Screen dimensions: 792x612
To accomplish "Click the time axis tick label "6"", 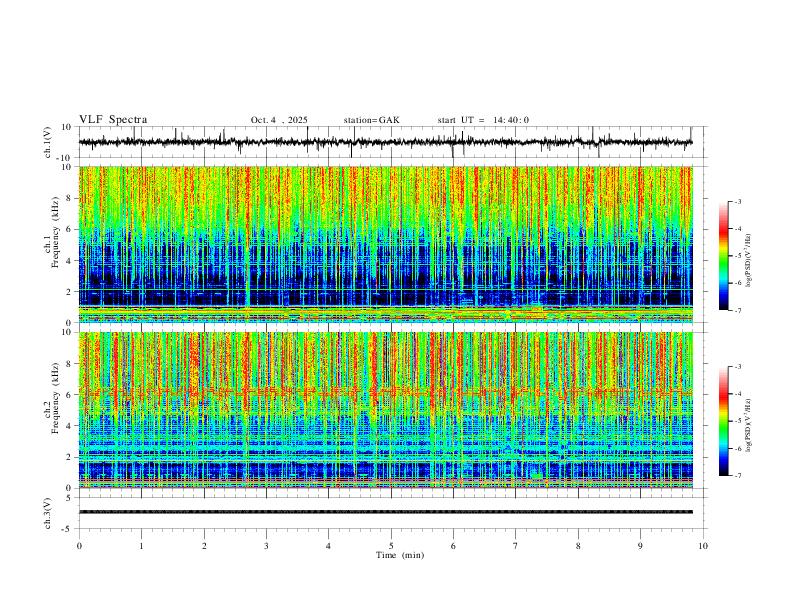I will coord(454,546).
